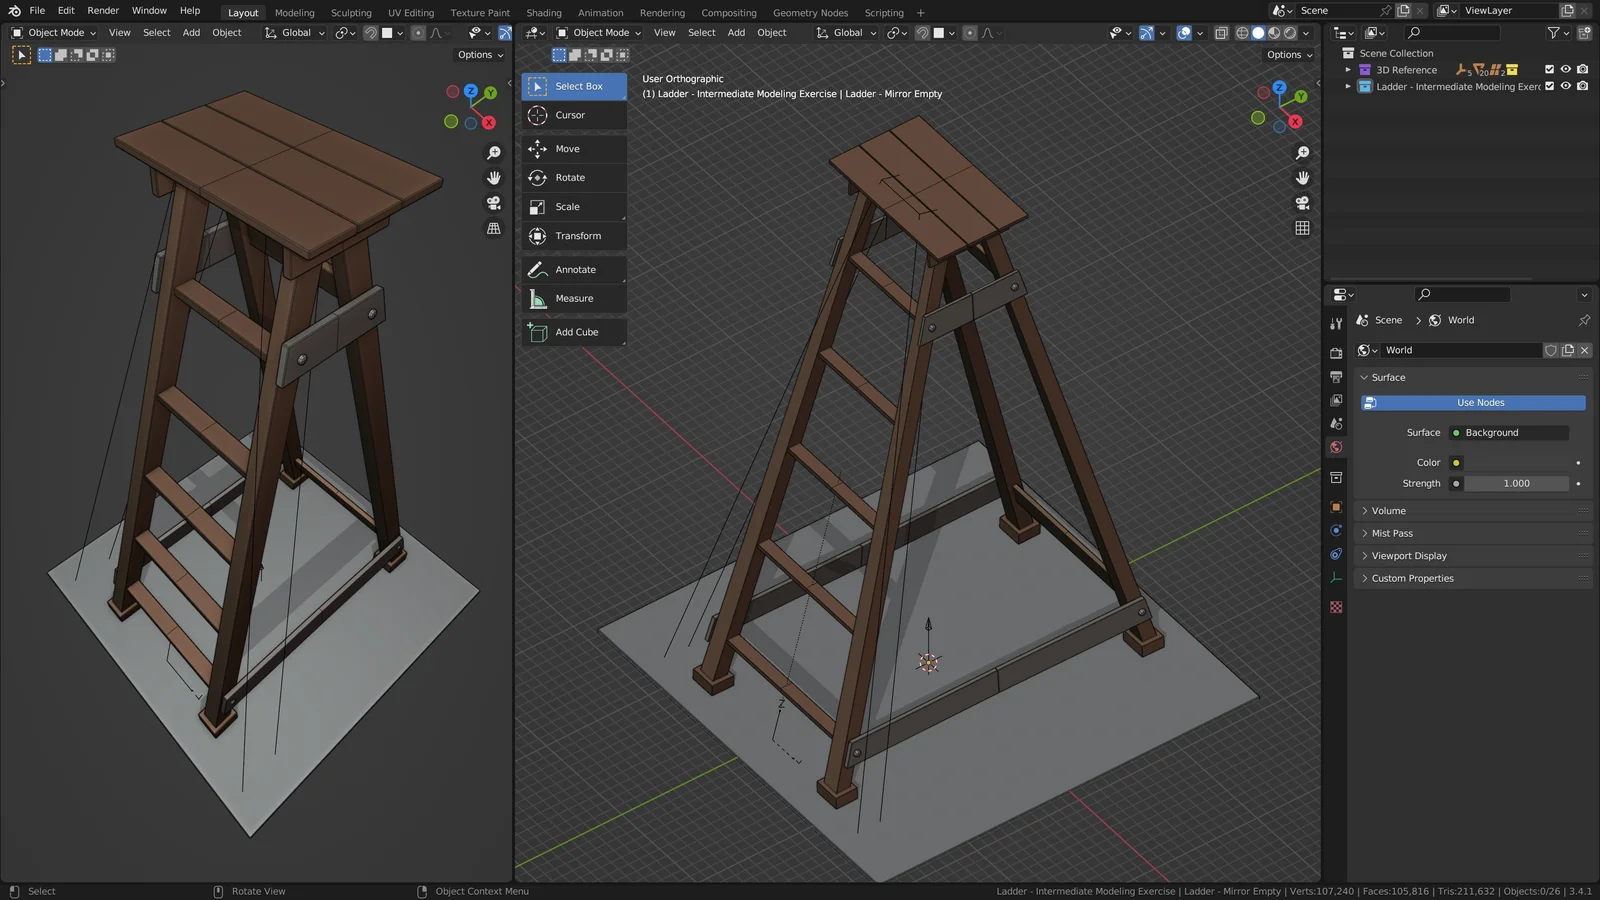Screen dimensions: 1600x900
Task: Toggle Toggle X-Ray in the viewport header
Action: [x=1221, y=33]
